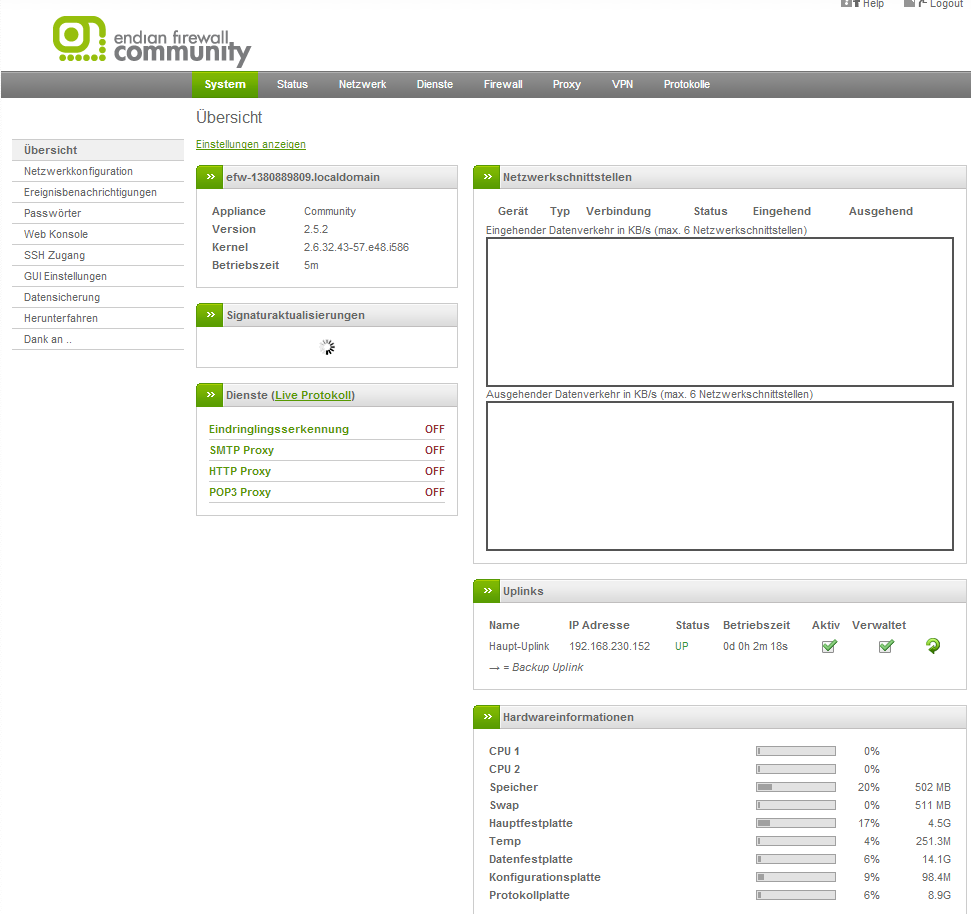Collapse the efw hostname panel arrow
Image resolution: width=971 pixels, height=914 pixels.
click(x=210, y=177)
